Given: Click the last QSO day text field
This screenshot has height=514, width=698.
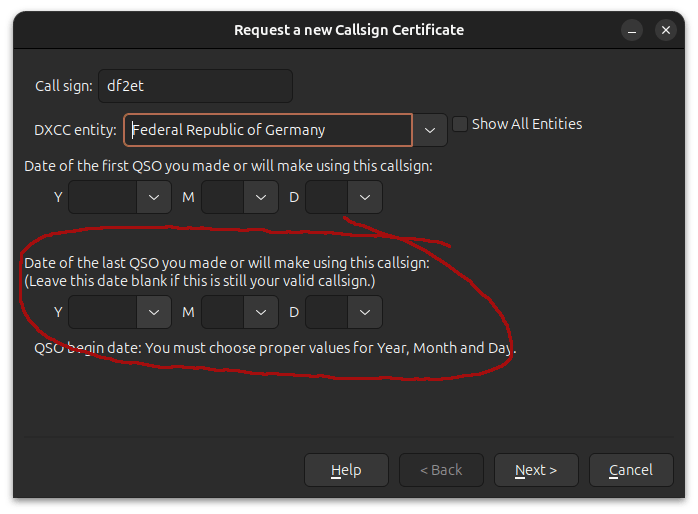Looking at the screenshot, I should pos(326,312).
